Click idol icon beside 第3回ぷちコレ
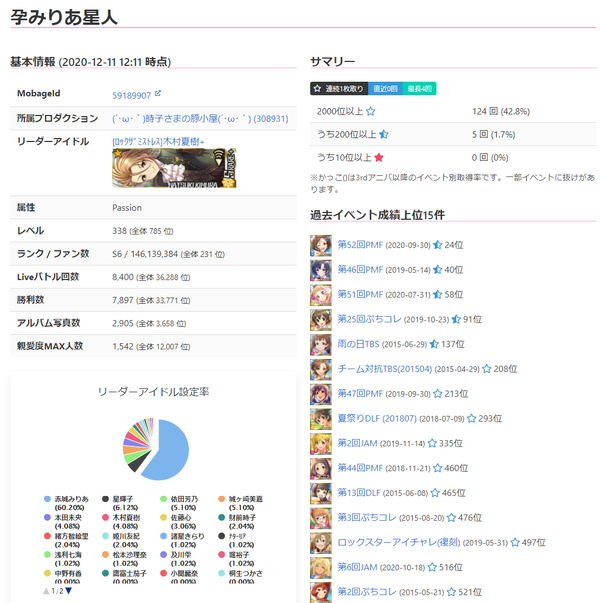The image size is (600, 603). click(x=321, y=518)
